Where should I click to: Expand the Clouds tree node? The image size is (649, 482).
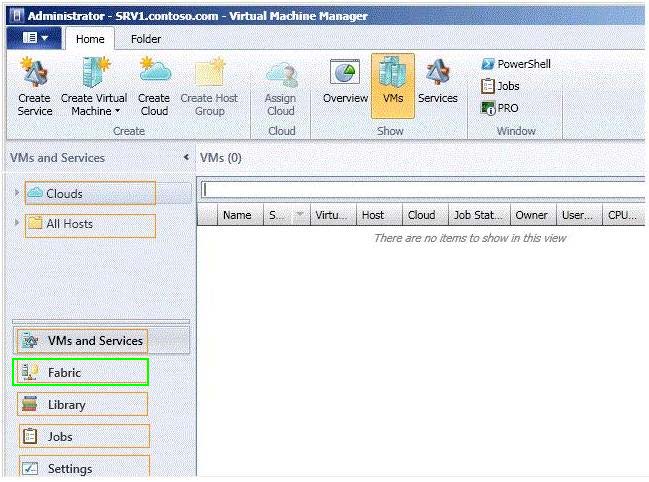(x=17, y=192)
